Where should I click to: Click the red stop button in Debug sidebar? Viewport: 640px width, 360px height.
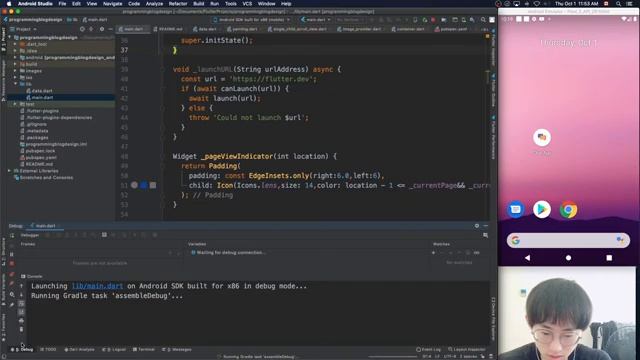pos(12,264)
